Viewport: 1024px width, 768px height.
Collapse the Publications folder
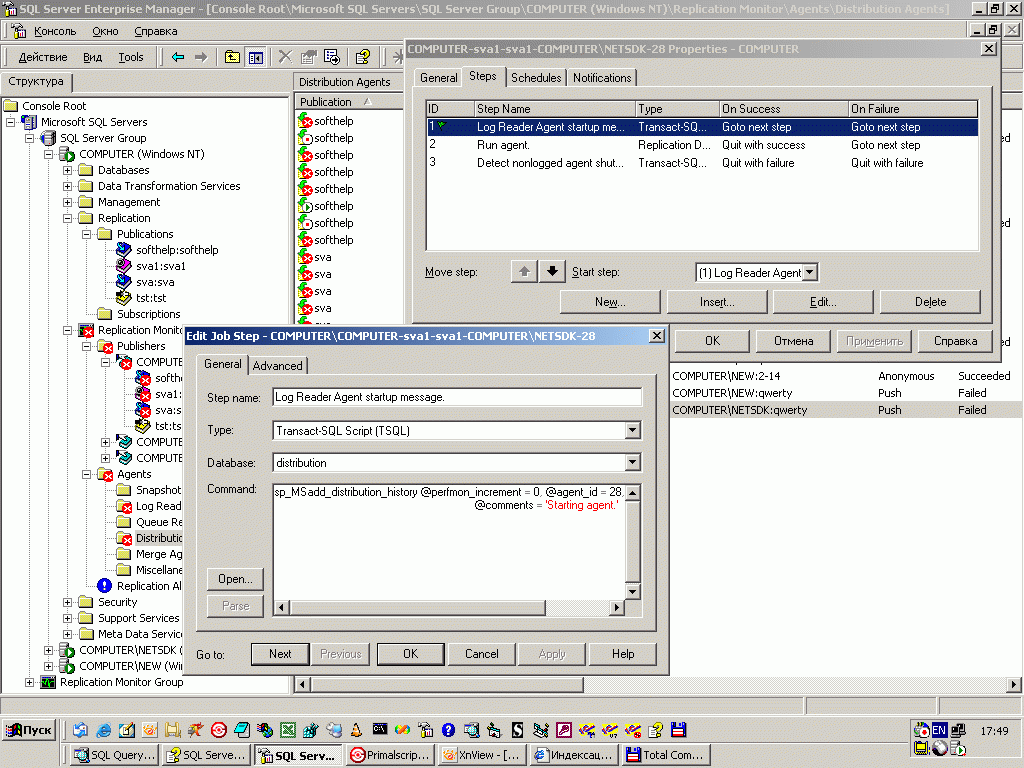[86, 234]
